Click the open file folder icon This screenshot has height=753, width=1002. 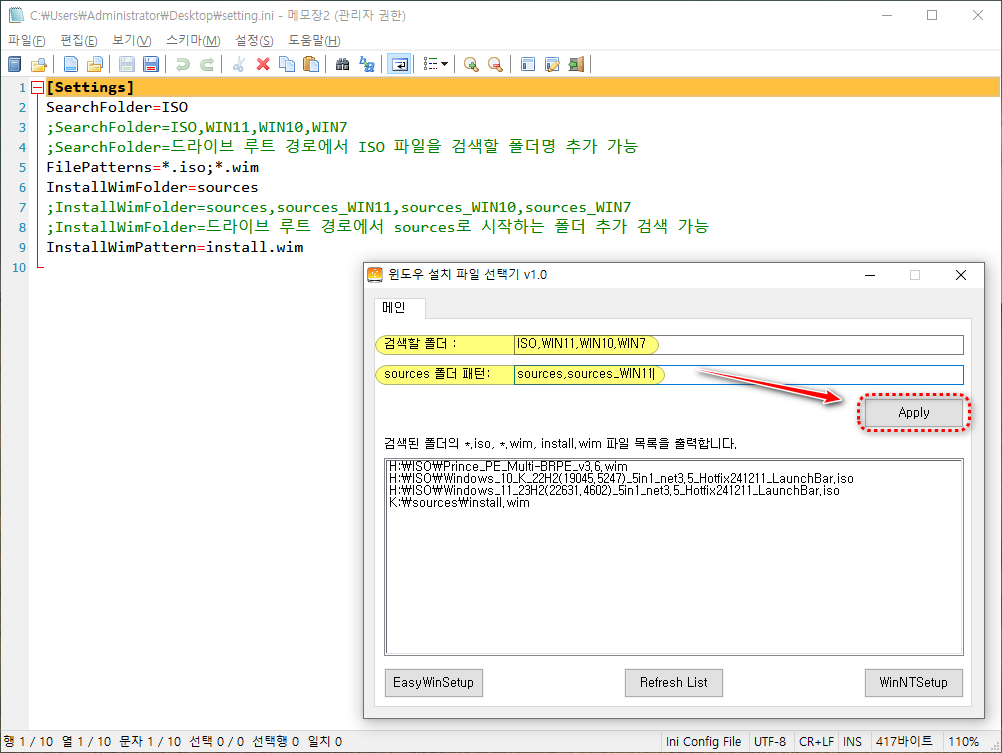click(95, 64)
